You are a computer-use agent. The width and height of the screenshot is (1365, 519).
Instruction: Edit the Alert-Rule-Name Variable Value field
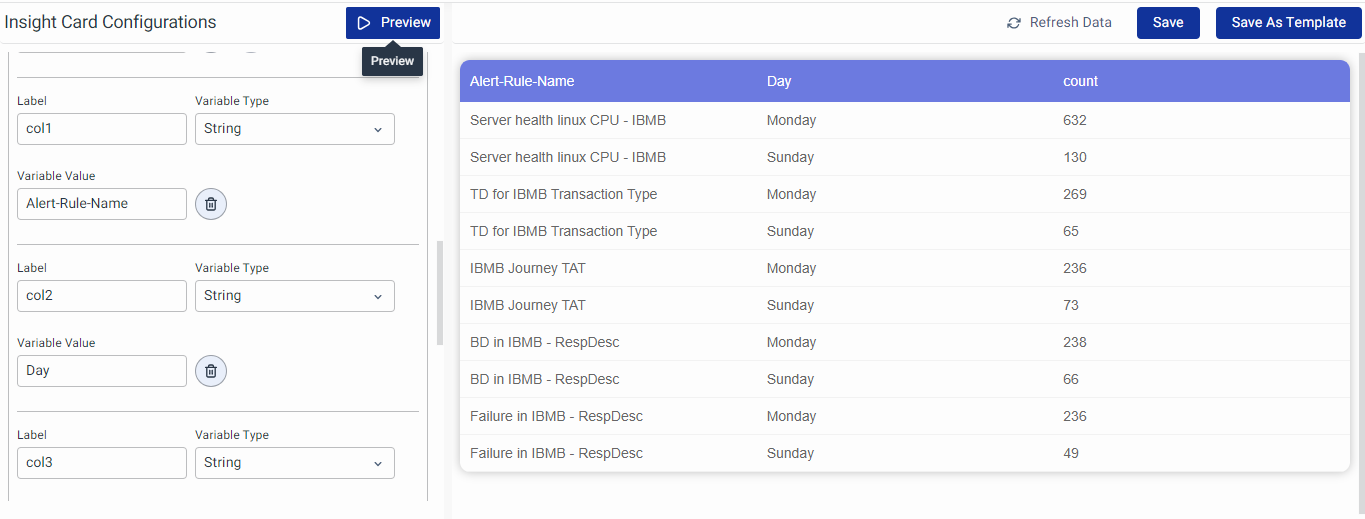pos(102,204)
